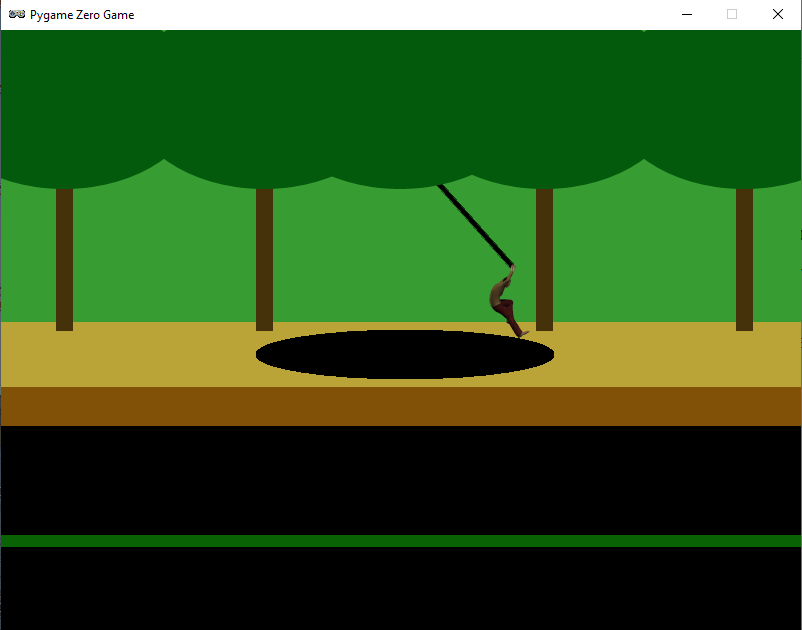Maximize the Pygame Zero Game window
Image resolution: width=802 pixels, height=630 pixels.
pyautogui.click(x=733, y=14)
